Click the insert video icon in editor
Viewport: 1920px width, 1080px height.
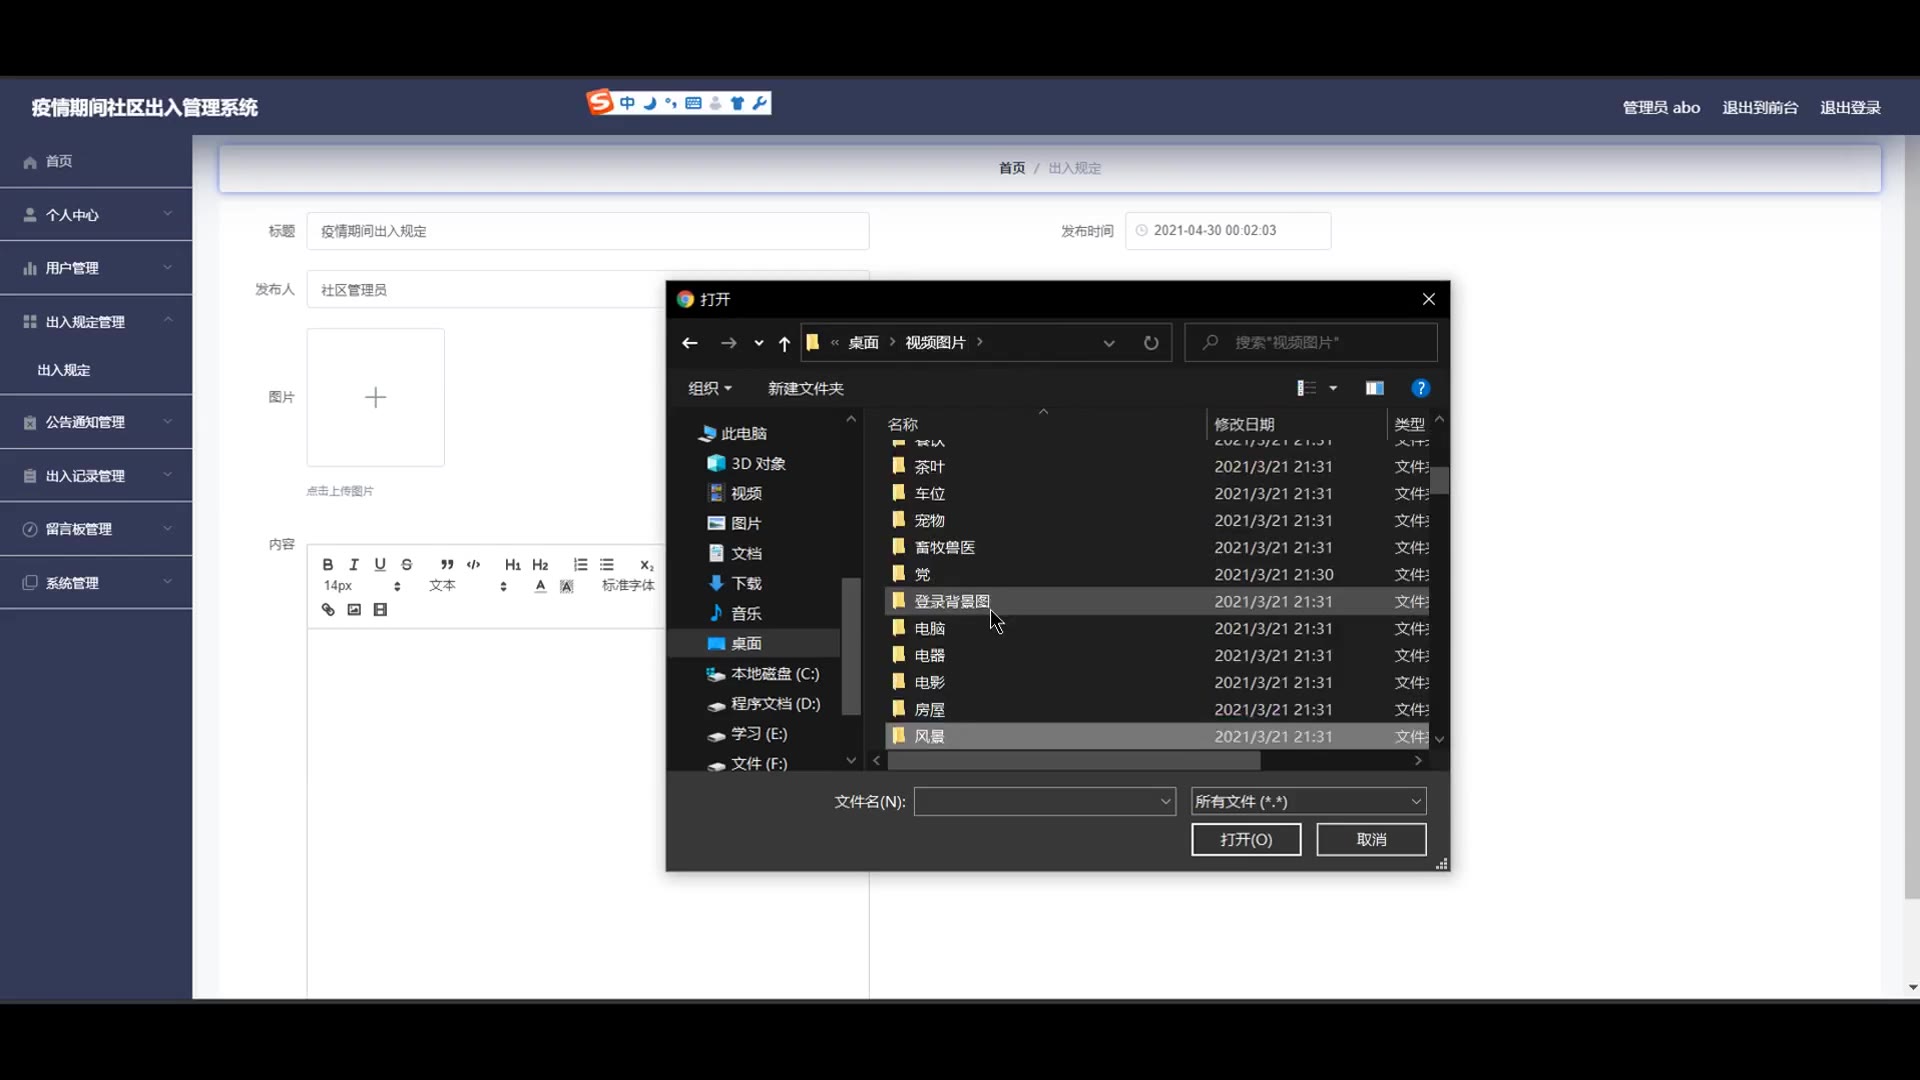tap(380, 610)
